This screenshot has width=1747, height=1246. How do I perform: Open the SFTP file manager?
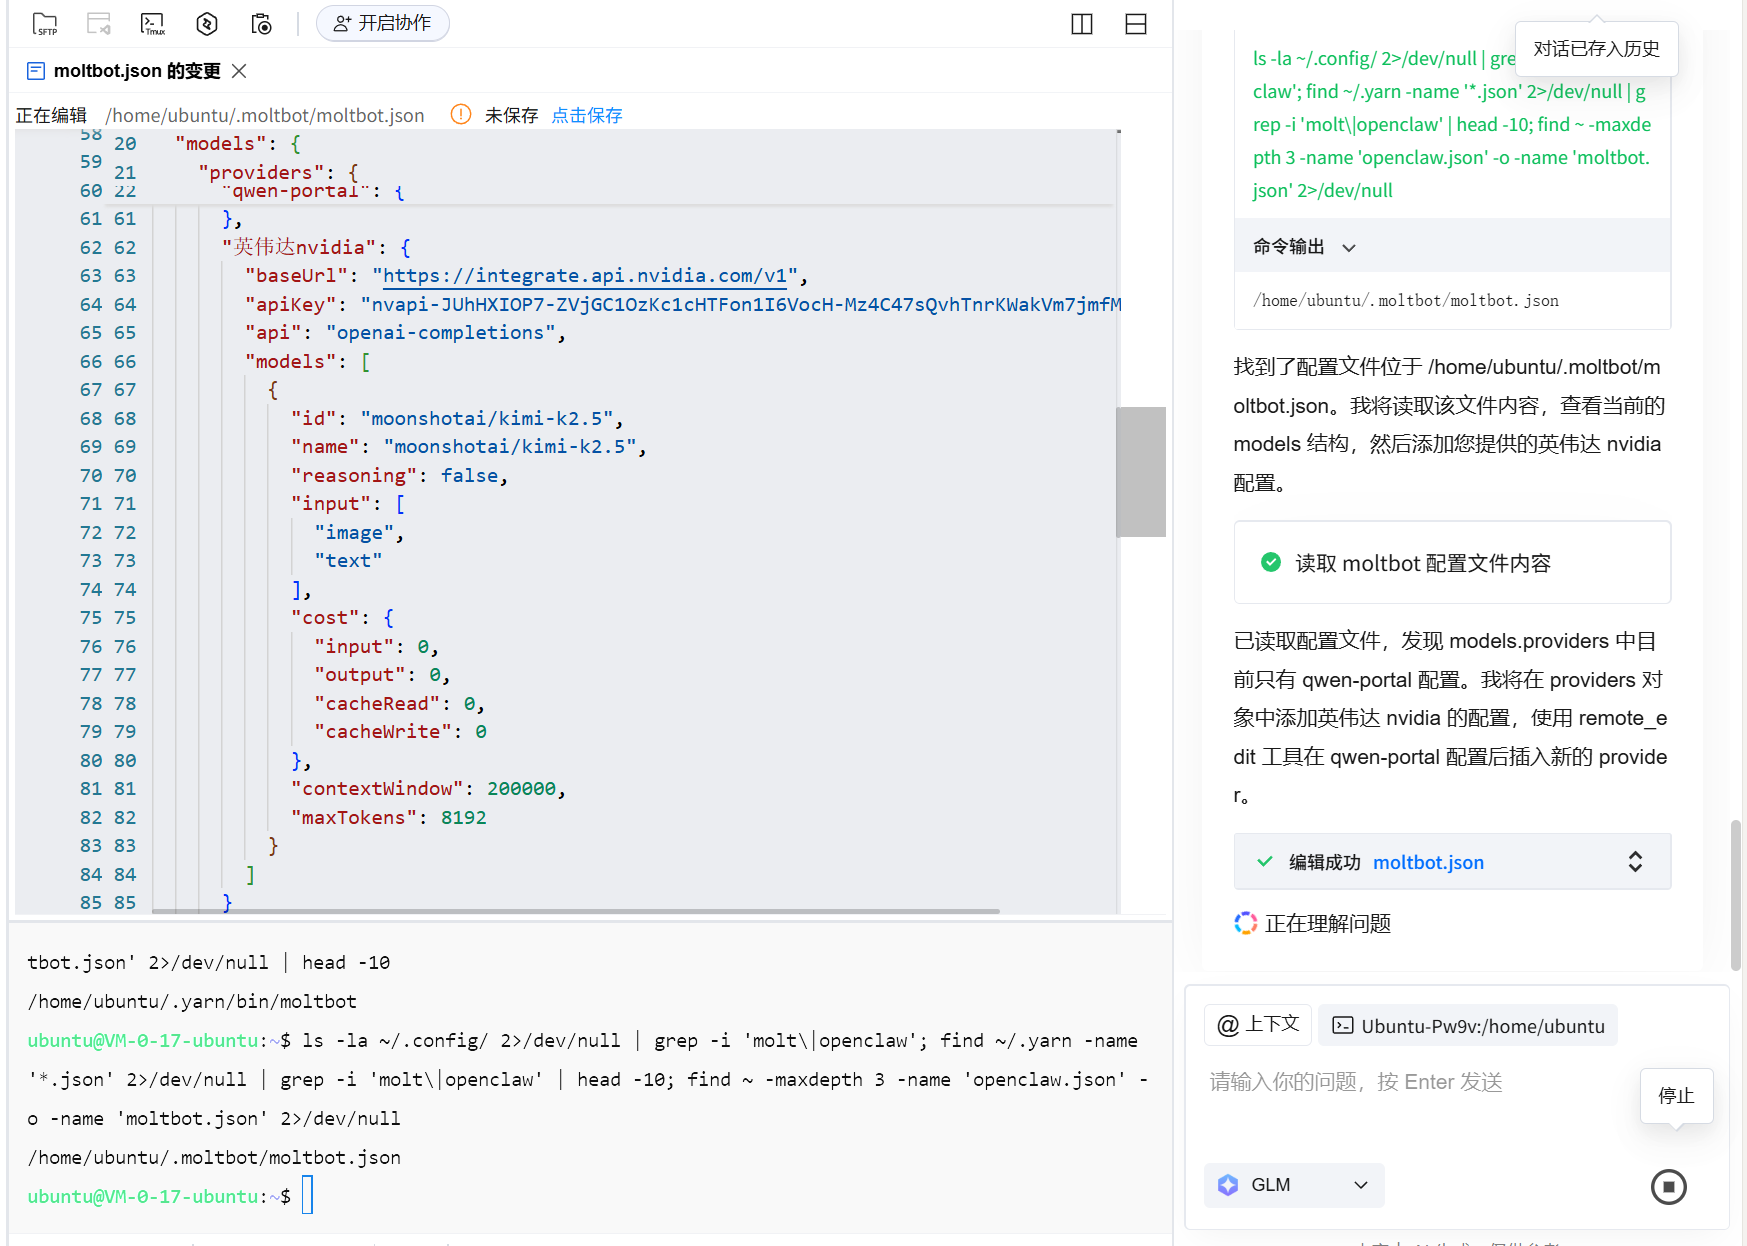45,24
